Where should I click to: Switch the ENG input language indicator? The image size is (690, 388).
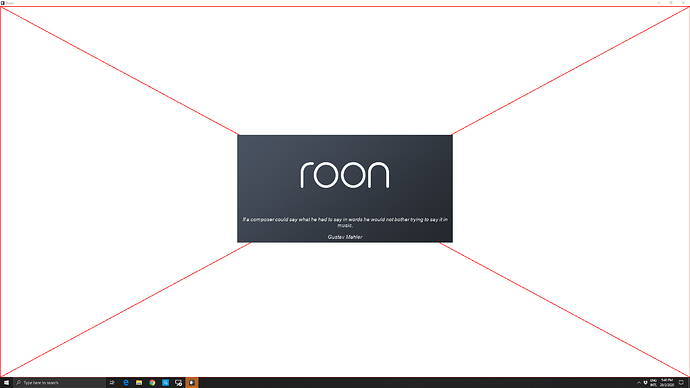coord(653,383)
